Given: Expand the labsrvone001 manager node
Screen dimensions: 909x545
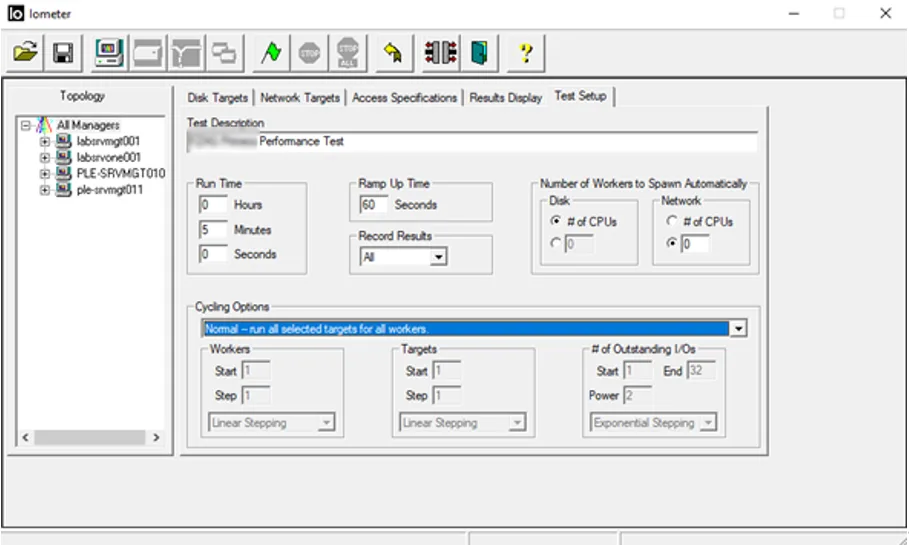Looking at the screenshot, I should (45, 157).
